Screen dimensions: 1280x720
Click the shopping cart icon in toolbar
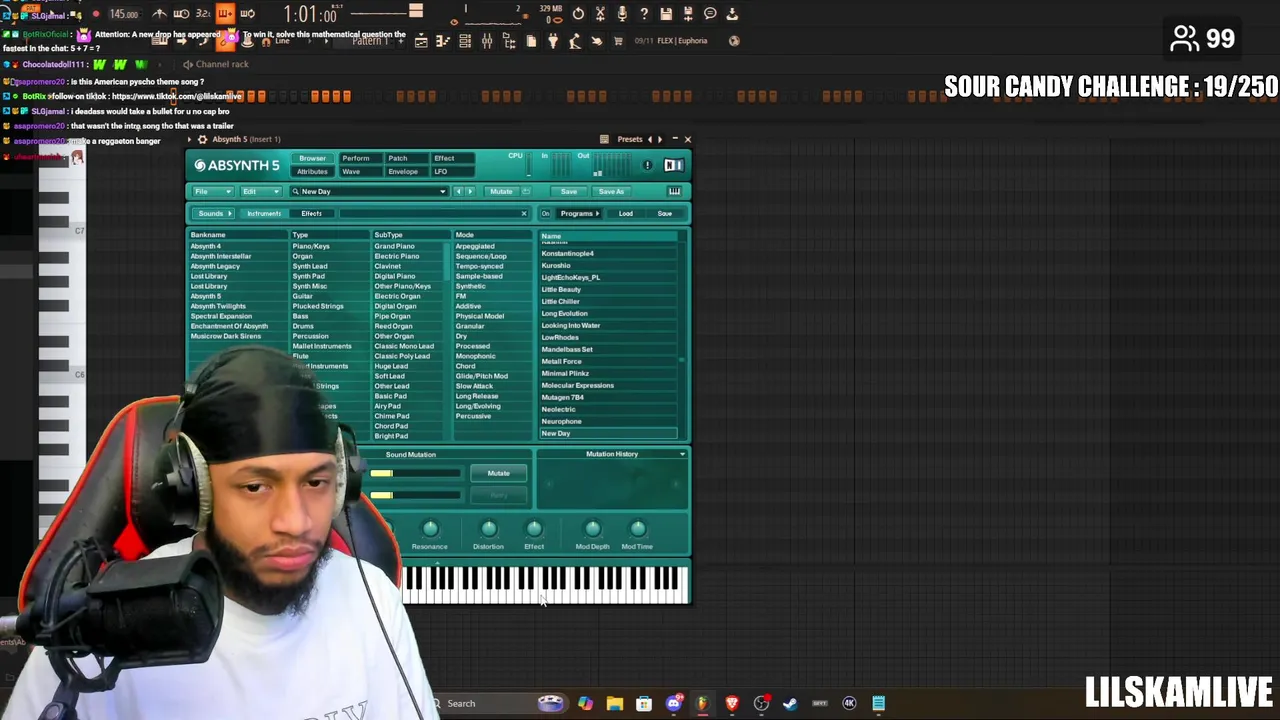(618, 41)
